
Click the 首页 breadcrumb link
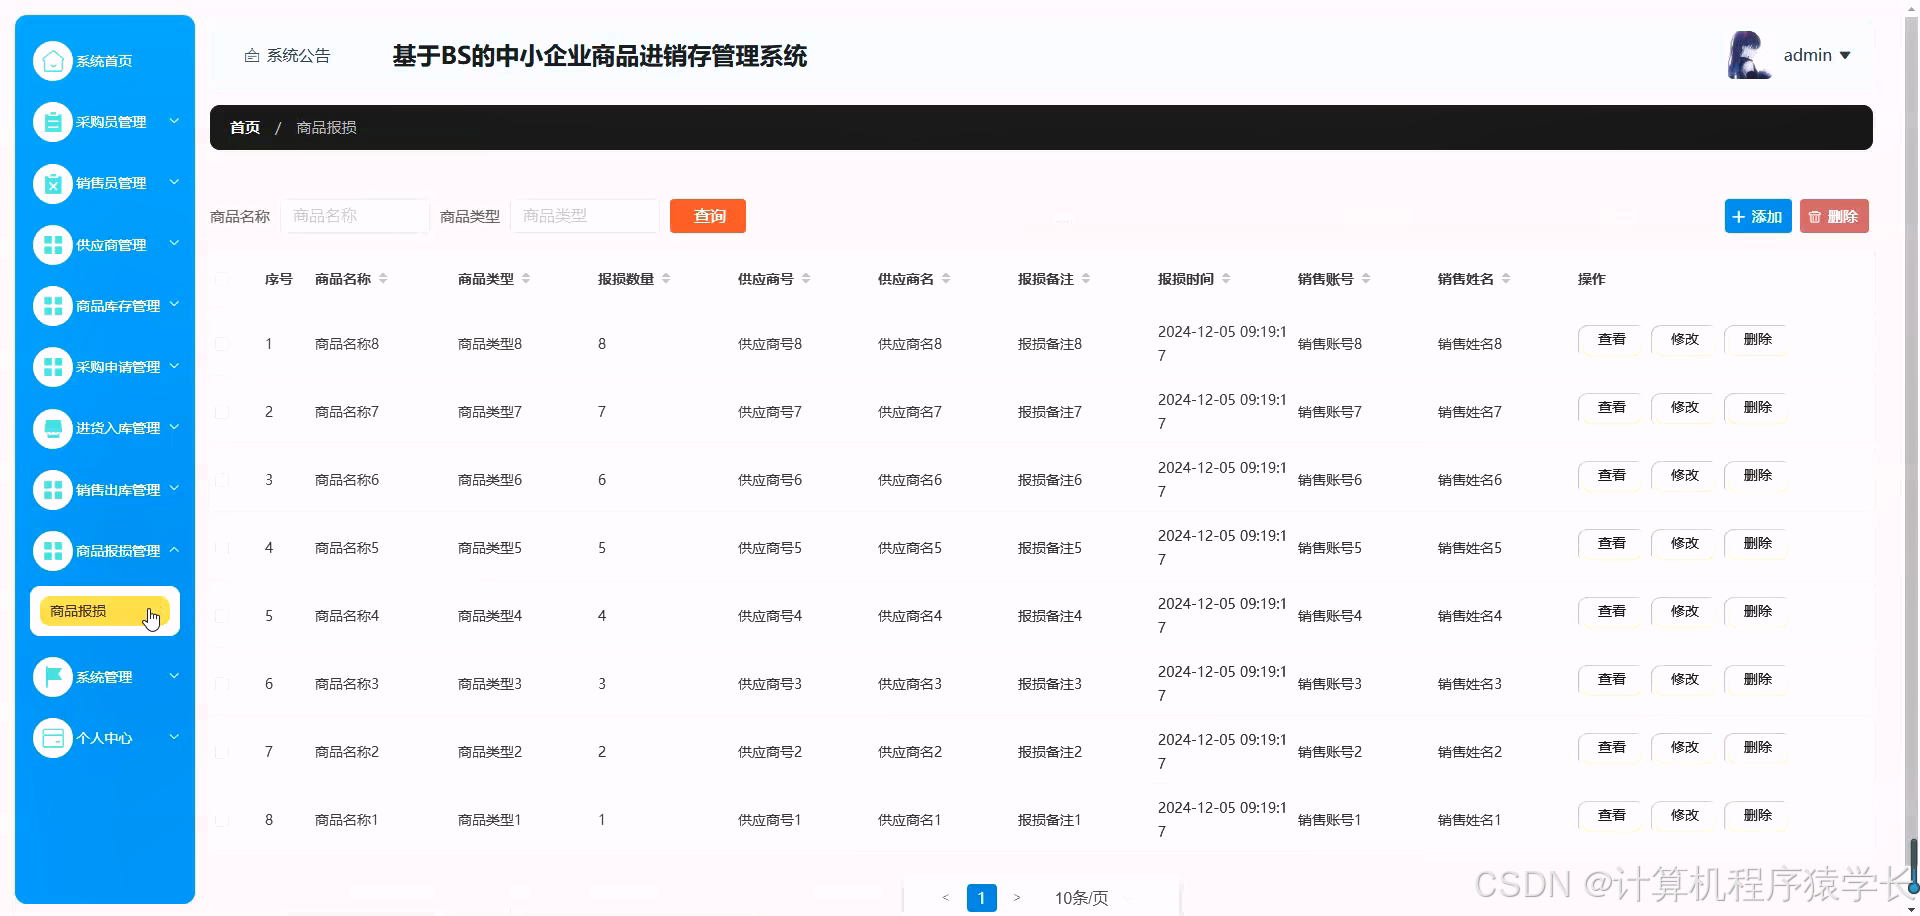pos(244,127)
